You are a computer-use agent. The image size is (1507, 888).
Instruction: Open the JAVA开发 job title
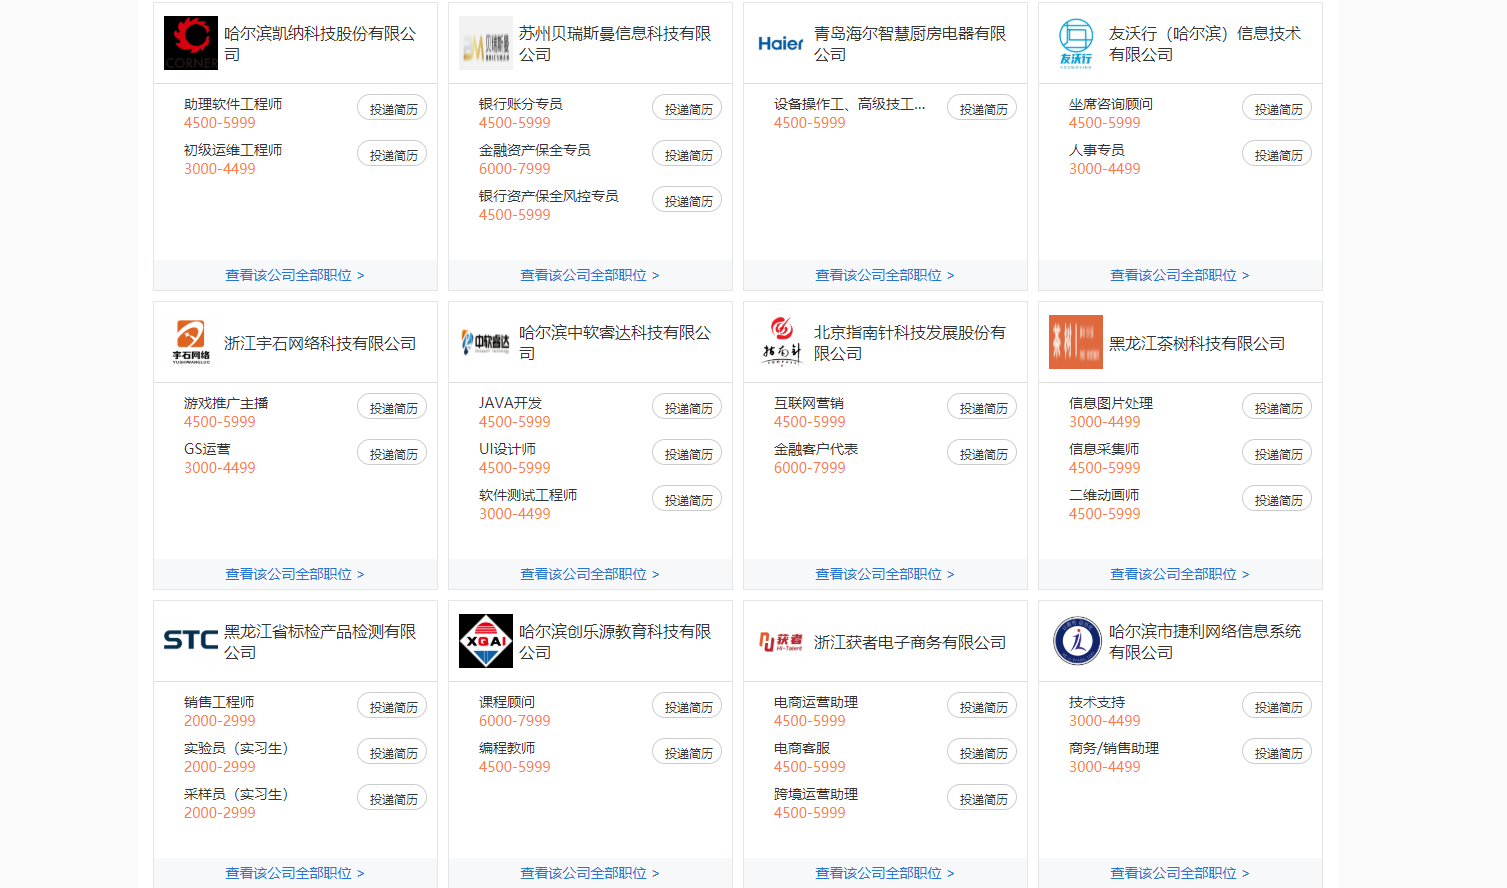coord(510,403)
